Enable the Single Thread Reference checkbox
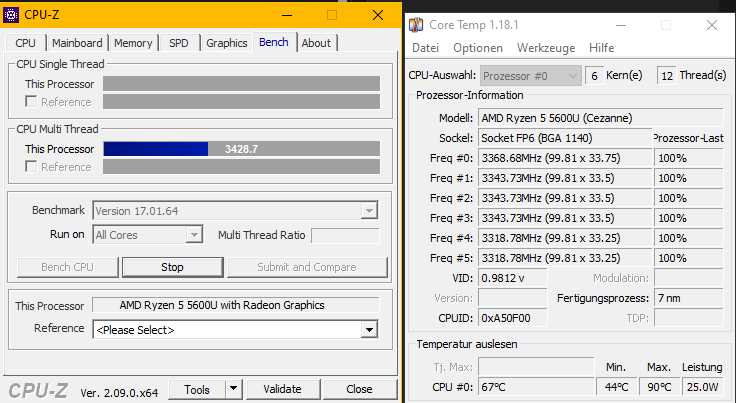Image resolution: width=736 pixels, height=403 pixels. pos(31,101)
